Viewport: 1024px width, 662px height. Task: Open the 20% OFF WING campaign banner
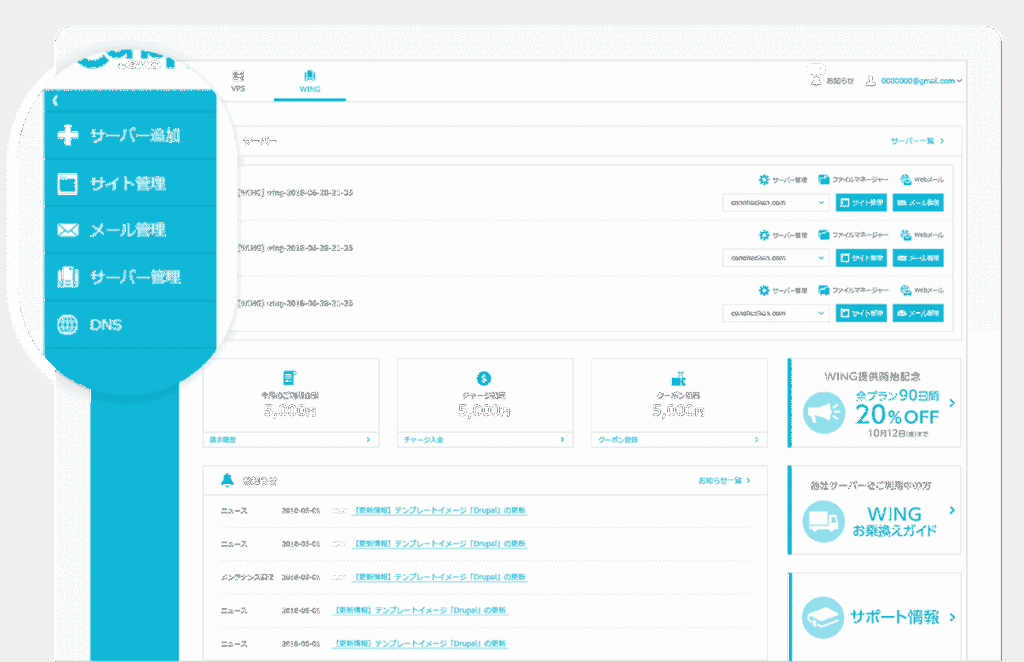873,404
